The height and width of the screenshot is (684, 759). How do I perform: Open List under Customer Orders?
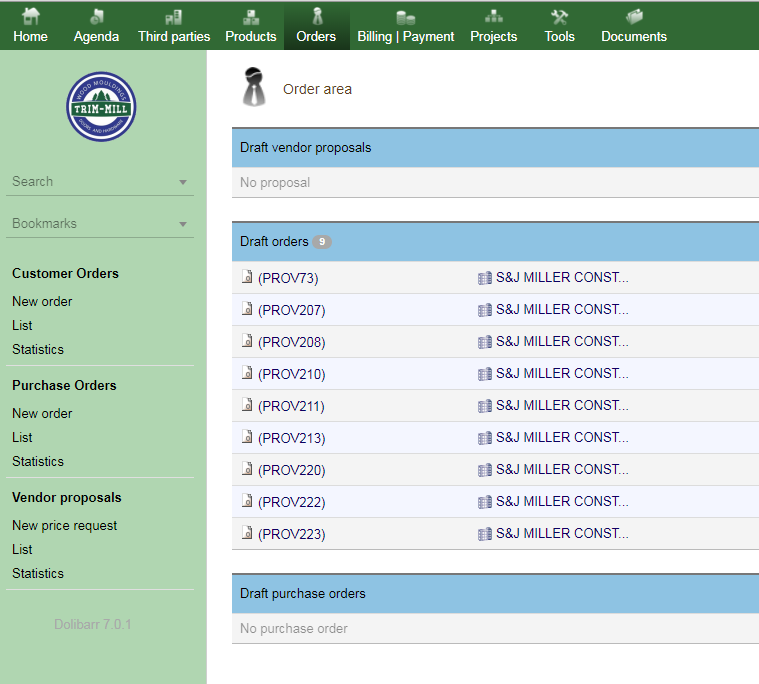[x=22, y=326]
